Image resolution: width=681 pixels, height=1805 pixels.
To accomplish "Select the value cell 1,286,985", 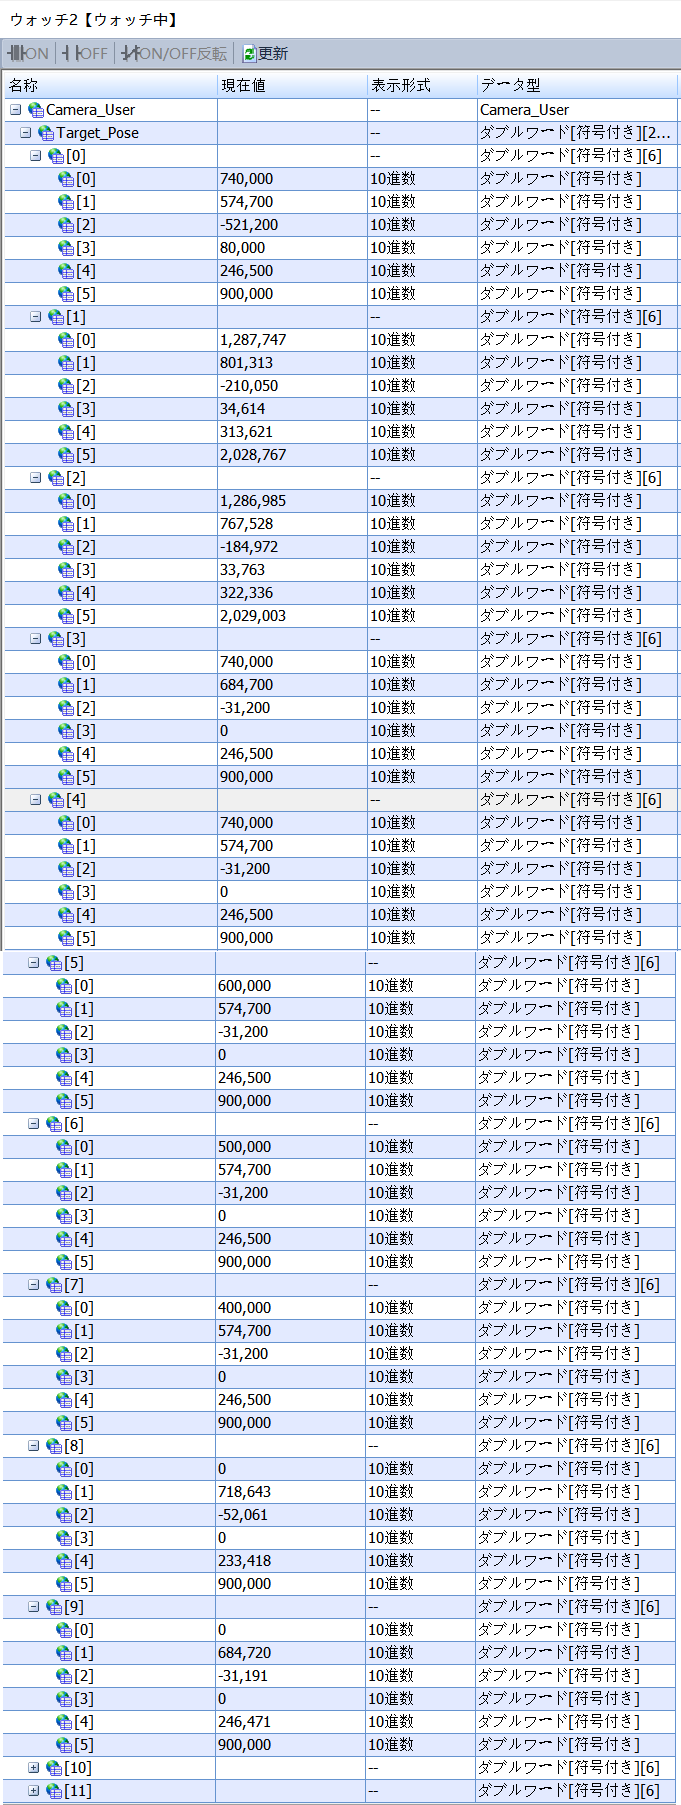I will pyautogui.click(x=292, y=501).
